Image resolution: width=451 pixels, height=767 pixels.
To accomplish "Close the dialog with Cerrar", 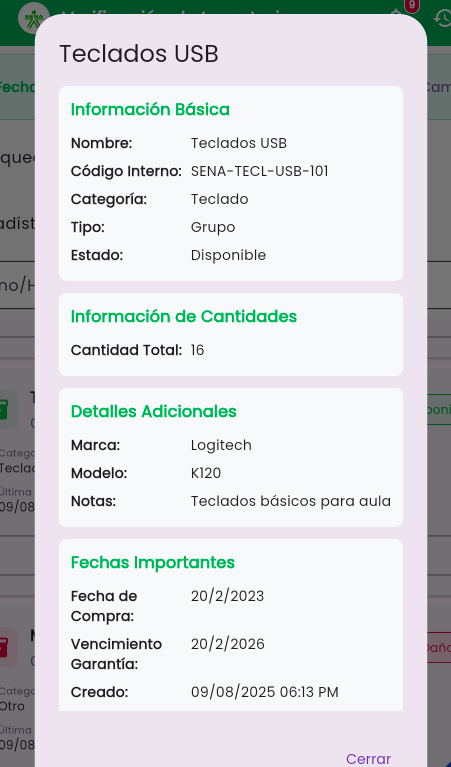I will click(x=368, y=759).
